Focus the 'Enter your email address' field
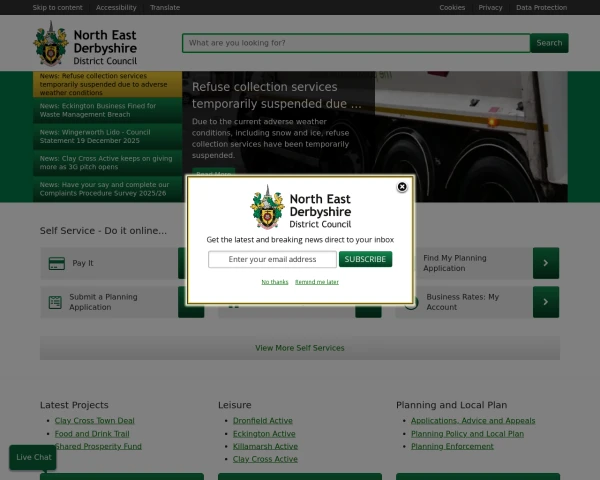 [x=272, y=259]
